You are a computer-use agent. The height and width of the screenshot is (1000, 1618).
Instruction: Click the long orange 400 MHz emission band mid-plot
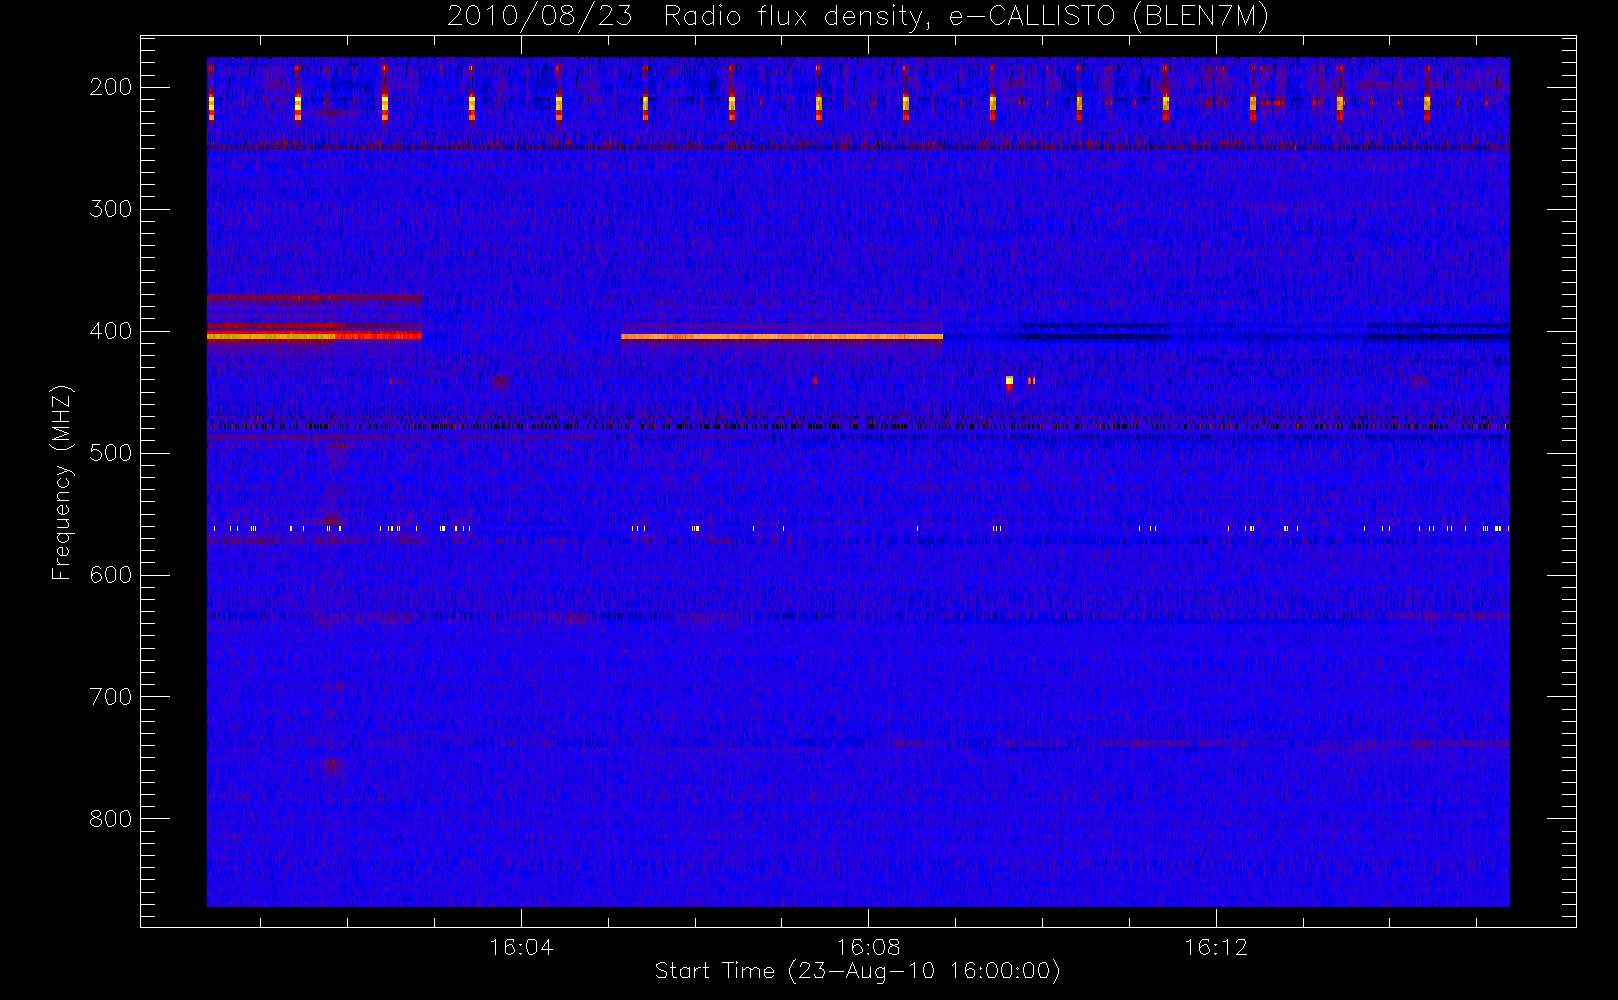click(782, 337)
